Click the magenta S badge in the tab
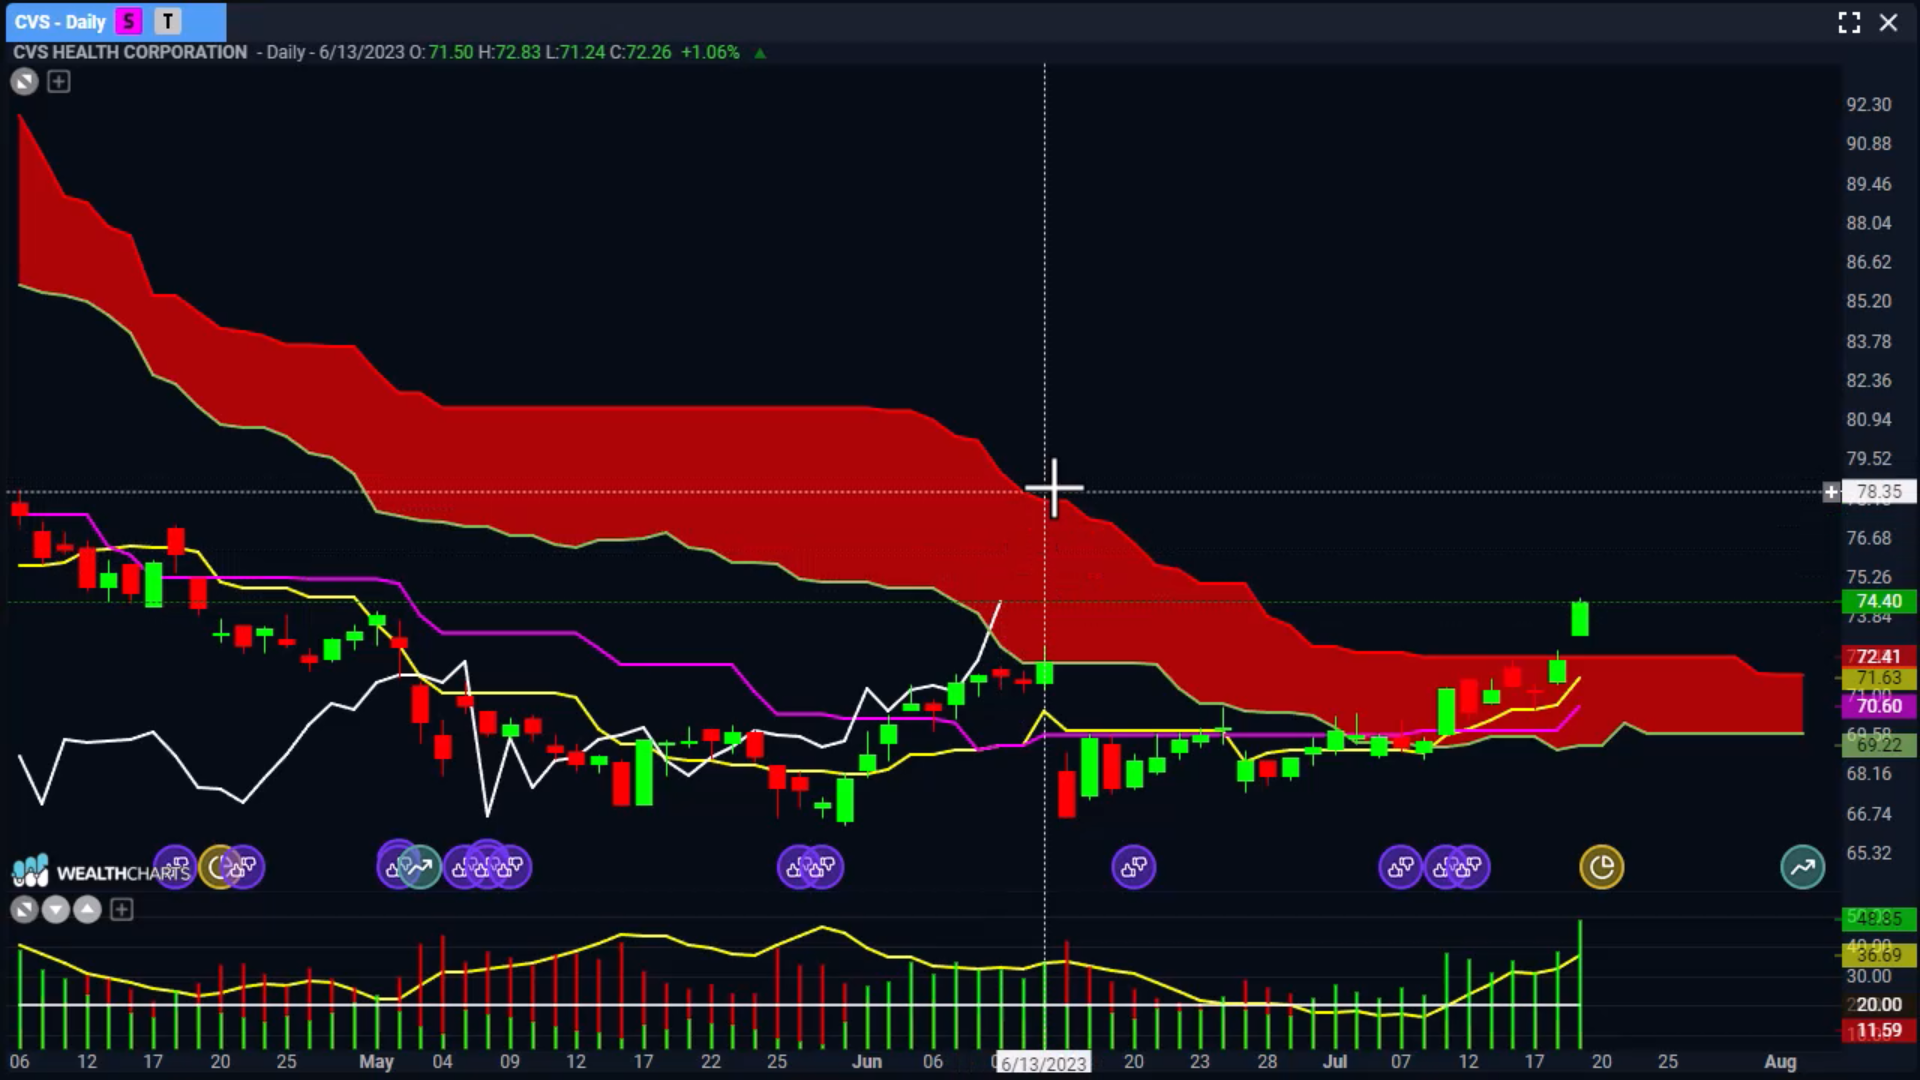Image resolution: width=1920 pixels, height=1080 pixels. pos(128,21)
